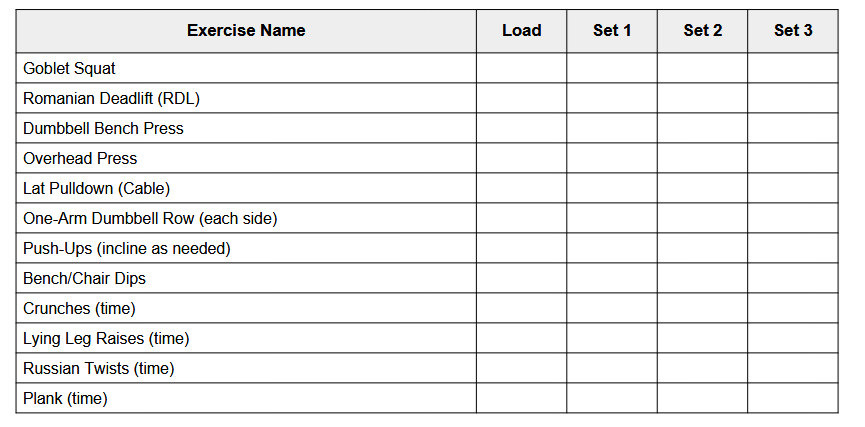865x427 pixels.
Task: Select the Goblet Squat exercise cell
Action: [x=246, y=68]
